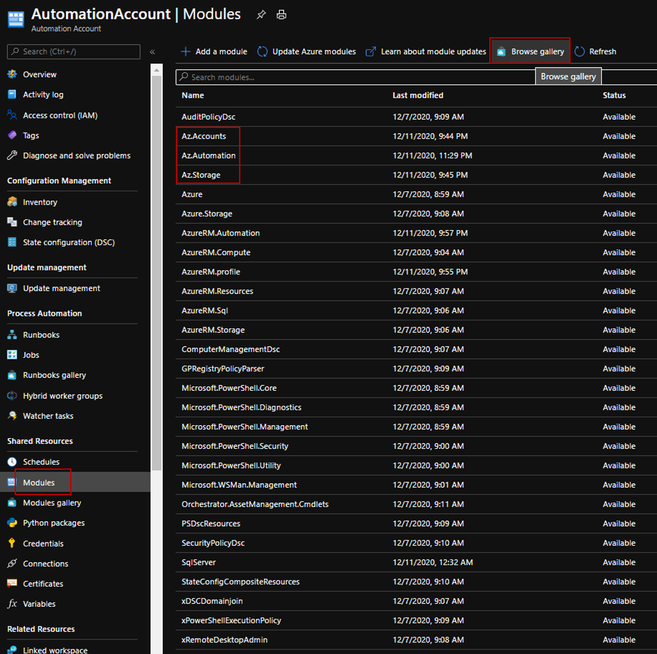Open Overview menu item text
The height and width of the screenshot is (654, 657).
pyautogui.click(x=39, y=74)
